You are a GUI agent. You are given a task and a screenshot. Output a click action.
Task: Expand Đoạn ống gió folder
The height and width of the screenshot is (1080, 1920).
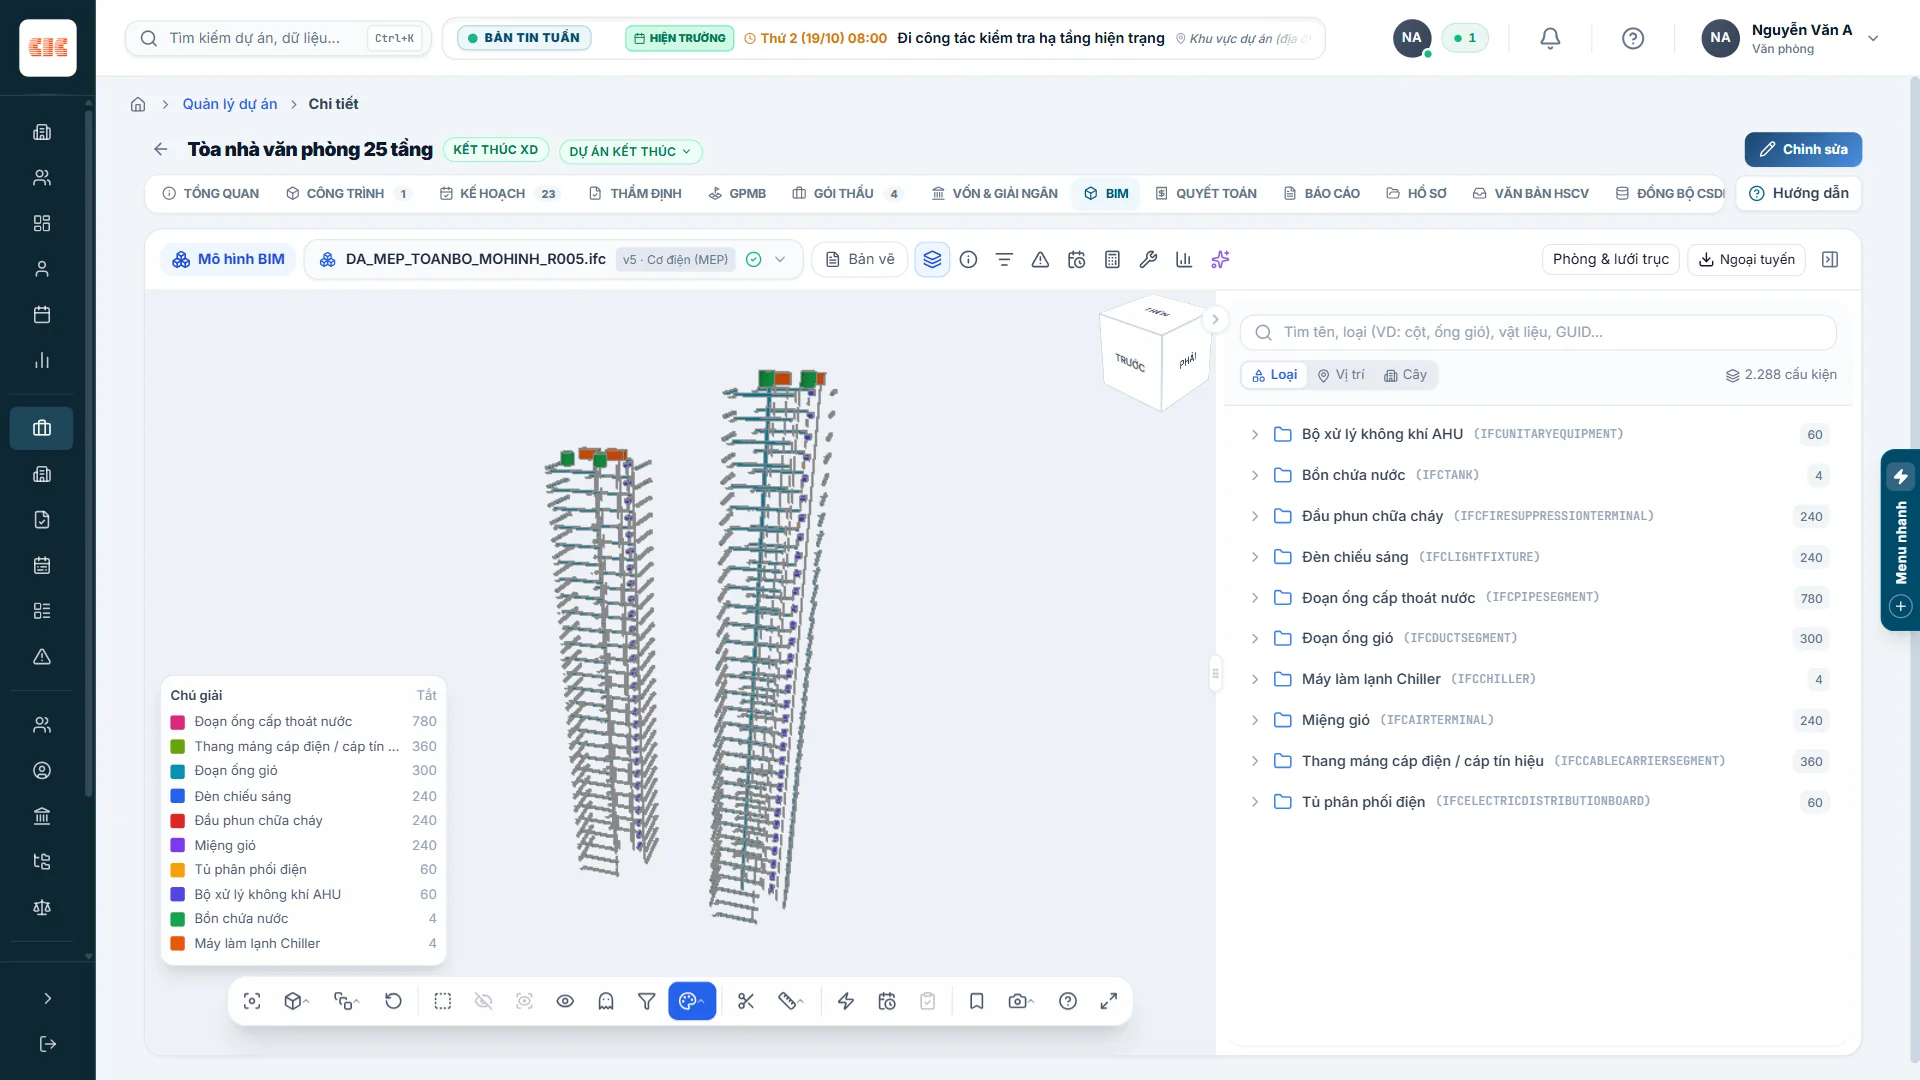coord(1254,638)
